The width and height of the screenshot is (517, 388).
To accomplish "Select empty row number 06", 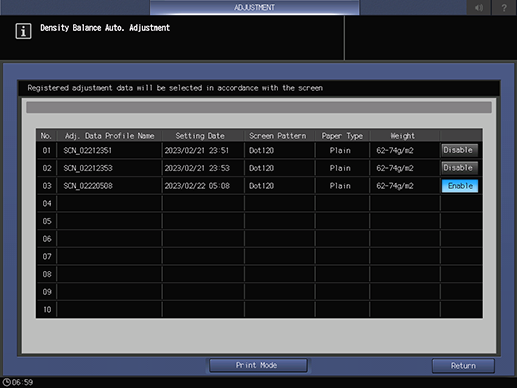I will pyautogui.click(x=47, y=239).
